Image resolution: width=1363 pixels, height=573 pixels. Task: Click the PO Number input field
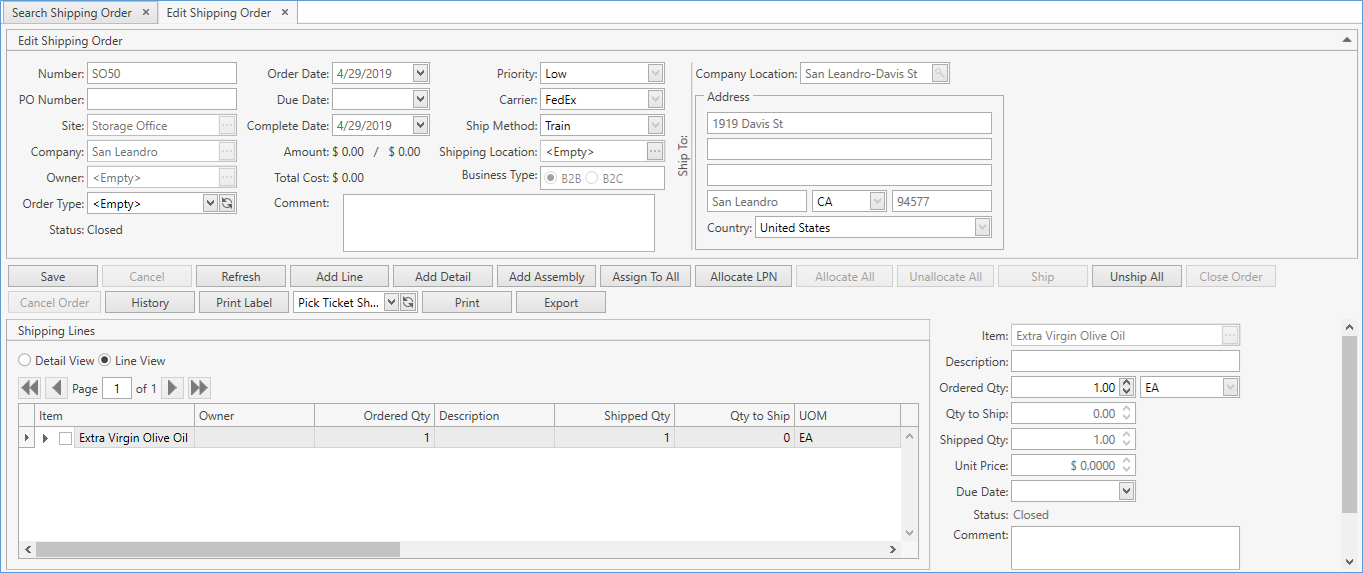coord(162,99)
